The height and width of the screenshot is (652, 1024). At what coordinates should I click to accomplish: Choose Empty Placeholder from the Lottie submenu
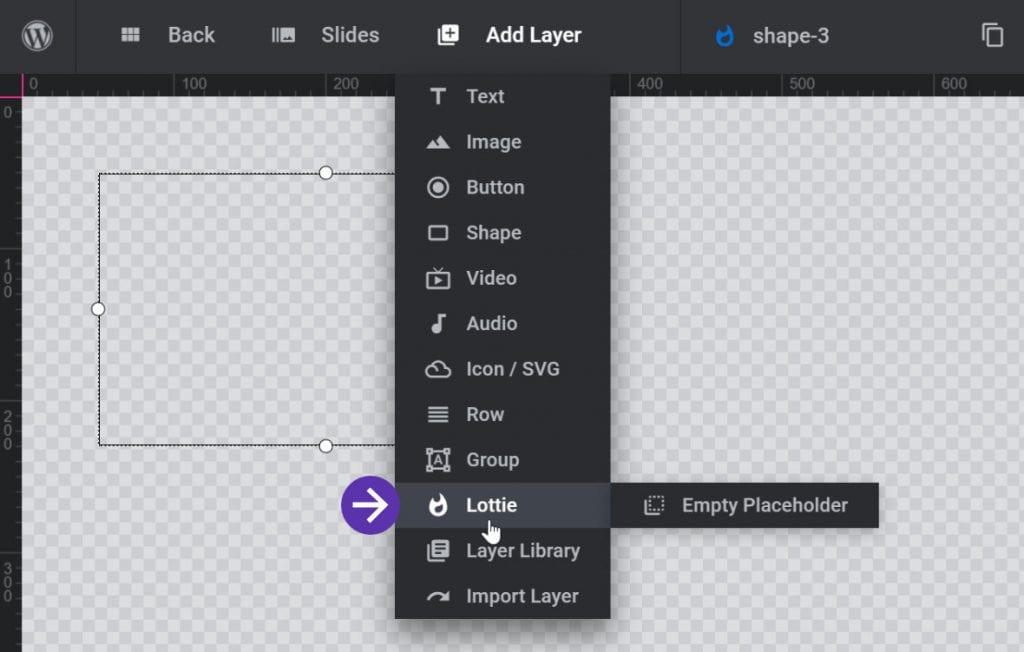click(x=763, y=505)
